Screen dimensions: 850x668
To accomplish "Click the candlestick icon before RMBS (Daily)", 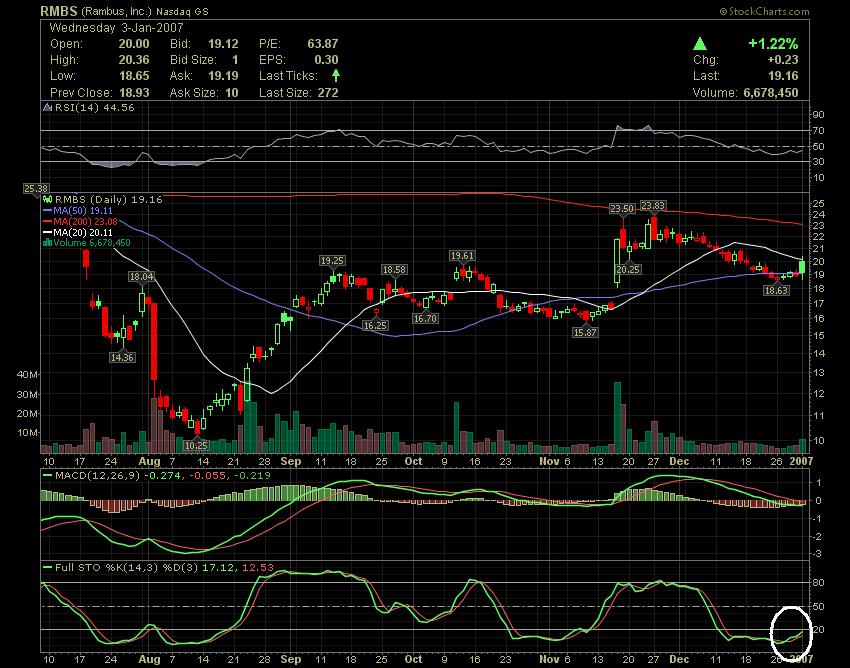I will pos(47,200).
